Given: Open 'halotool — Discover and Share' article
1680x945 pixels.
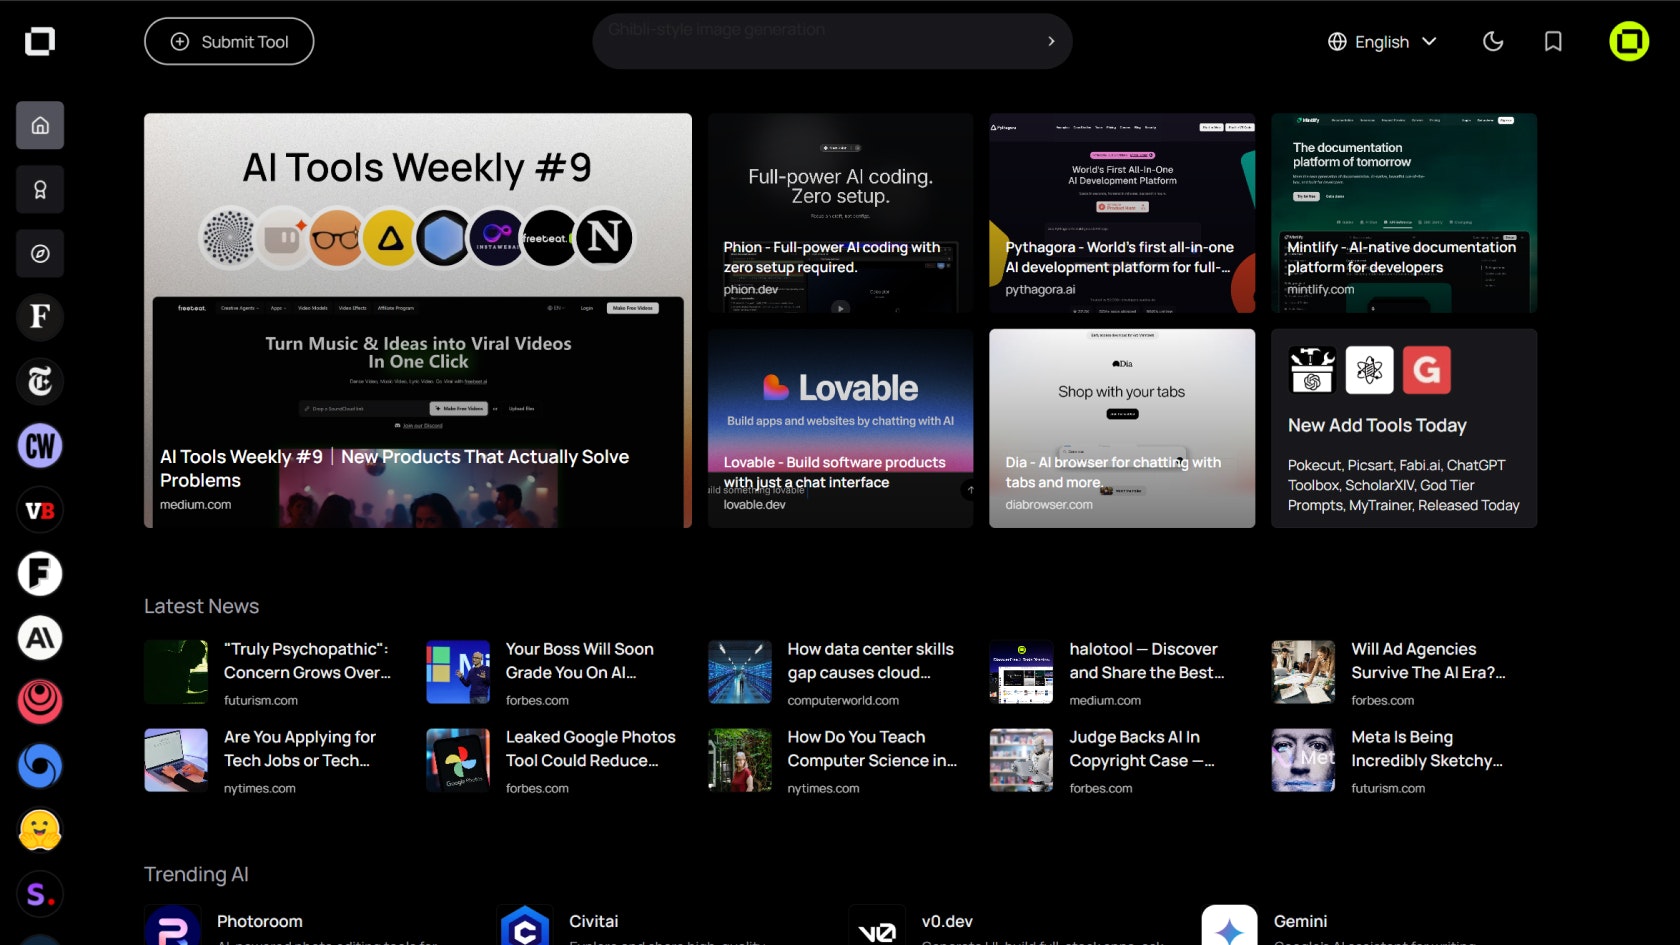Looking at the screenshot, I should [x=1116, y=672].
